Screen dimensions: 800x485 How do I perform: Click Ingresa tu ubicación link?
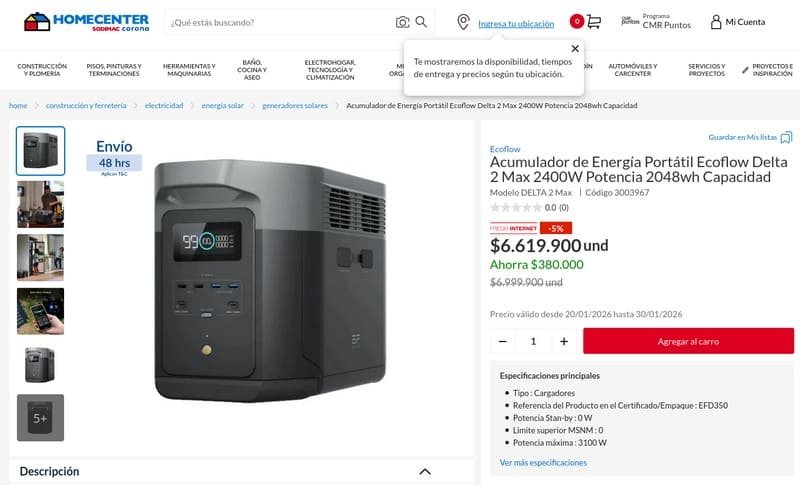click(x=516, y=23)
